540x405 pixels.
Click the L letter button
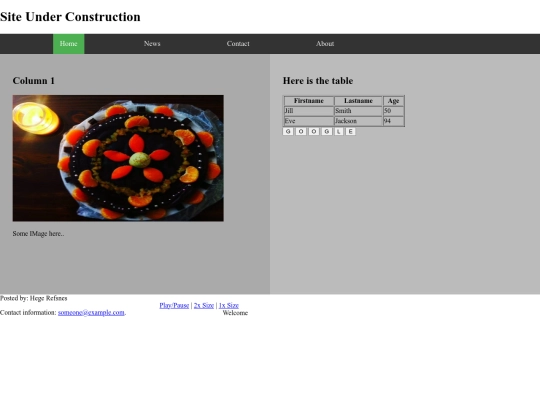(339, 132)
